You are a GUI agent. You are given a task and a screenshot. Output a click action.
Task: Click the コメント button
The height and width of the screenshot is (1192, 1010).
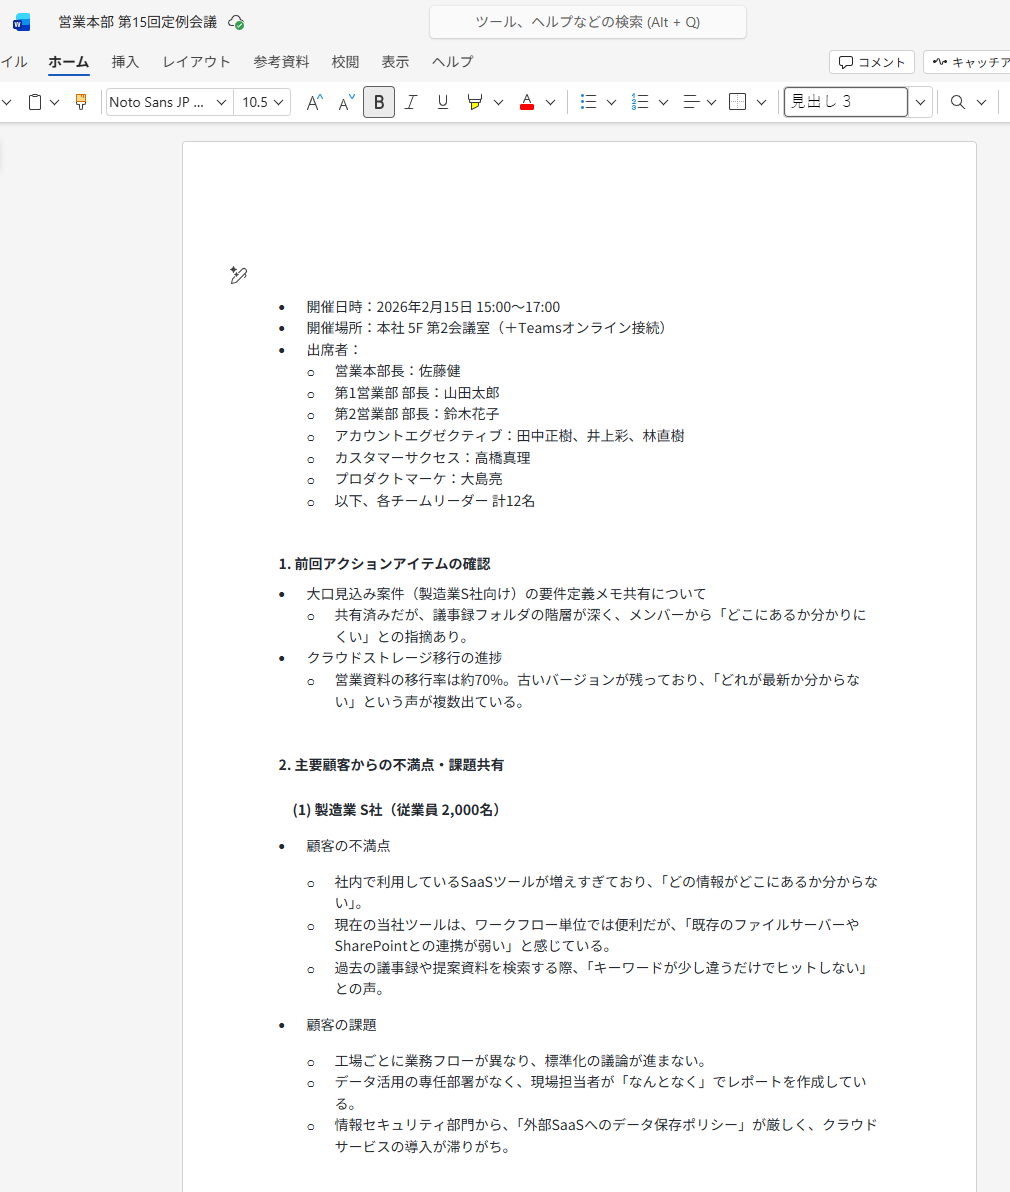pos(871,62)
